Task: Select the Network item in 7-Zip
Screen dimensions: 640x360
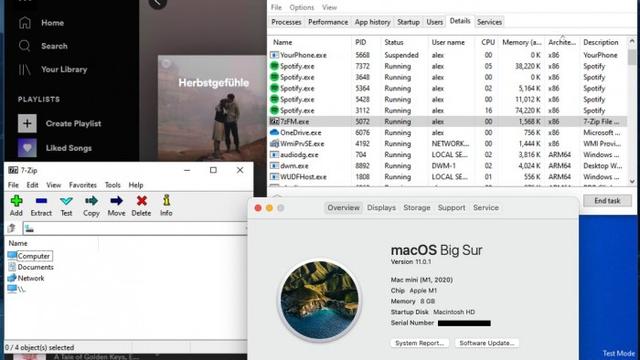Action: click(x=26, y=278)
